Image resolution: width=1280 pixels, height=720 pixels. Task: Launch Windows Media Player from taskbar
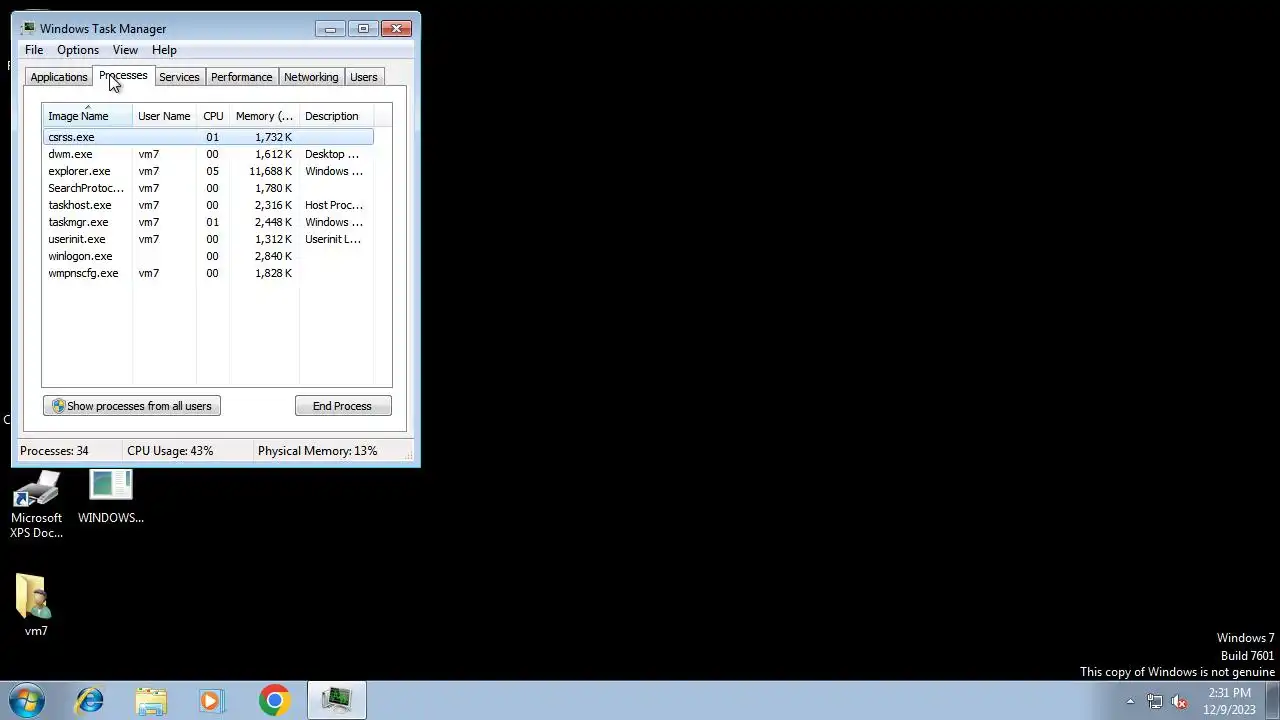pyautogui.click(x=212, y=700)
